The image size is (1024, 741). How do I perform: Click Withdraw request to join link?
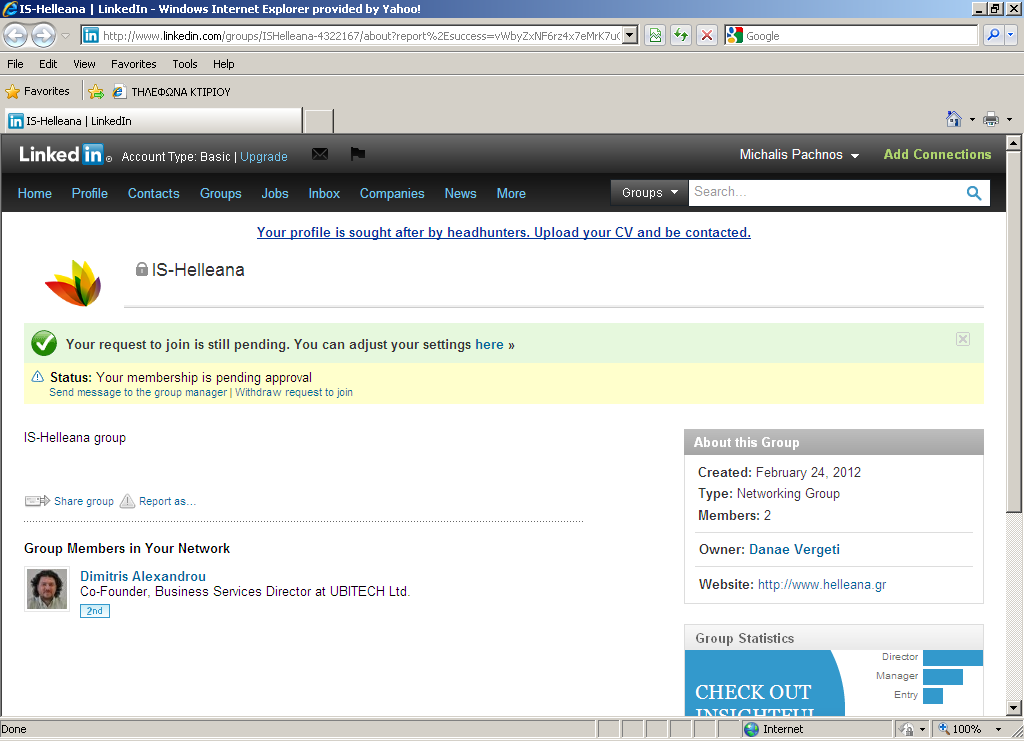pos(294,392)
